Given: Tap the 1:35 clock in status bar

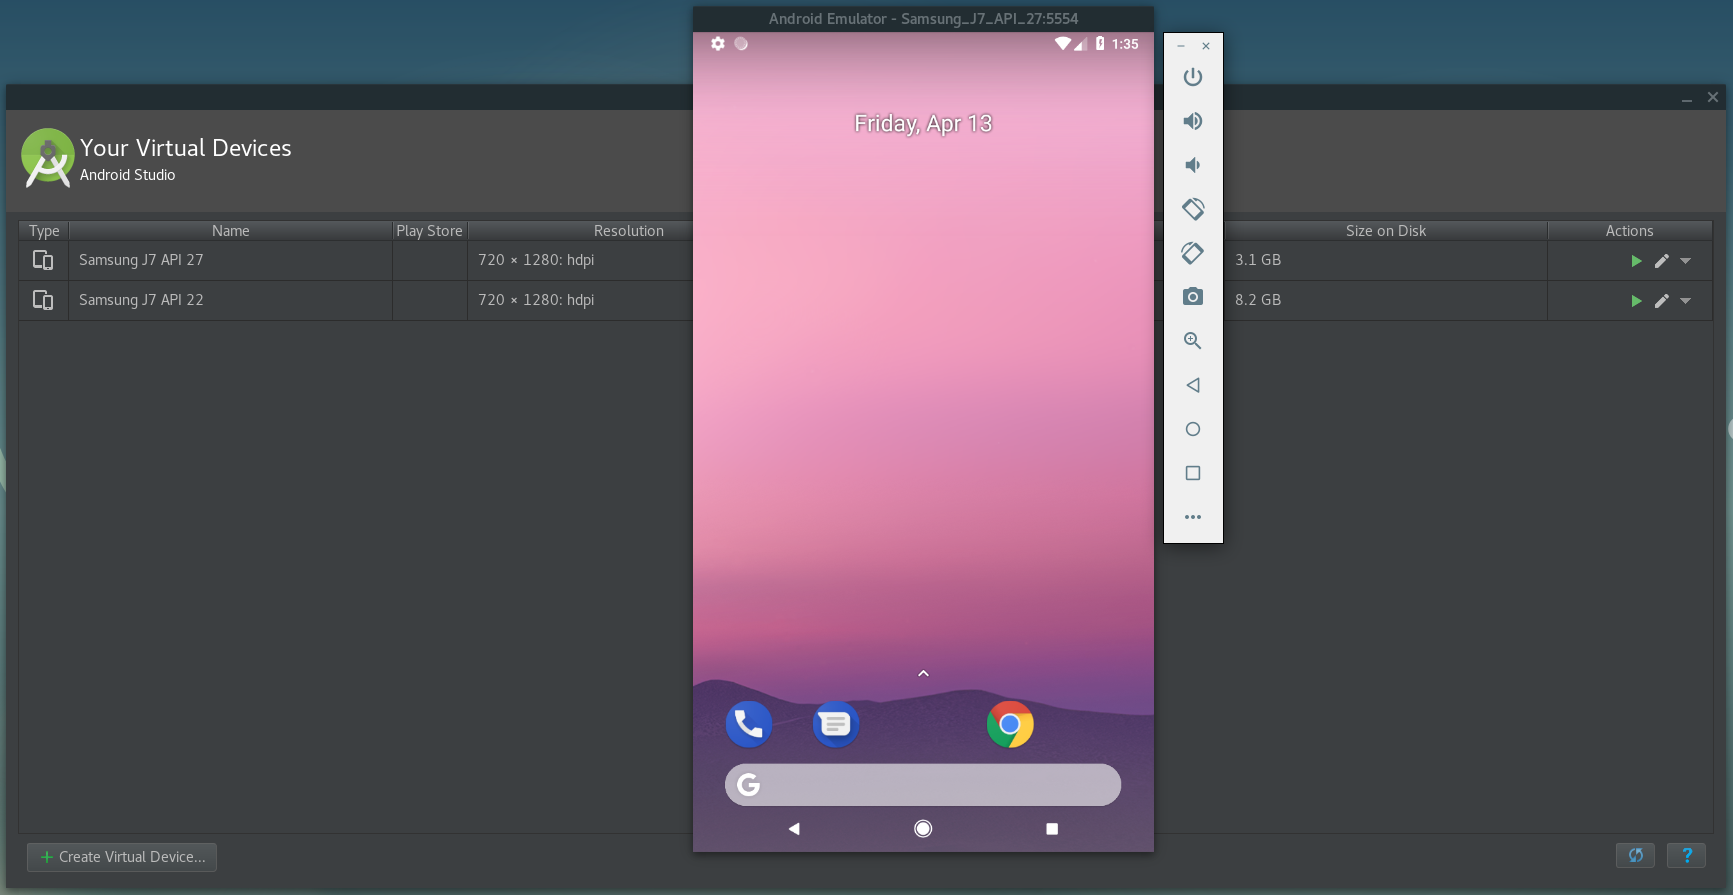Looking at the screenshot, I should [x=1125, y=44].
